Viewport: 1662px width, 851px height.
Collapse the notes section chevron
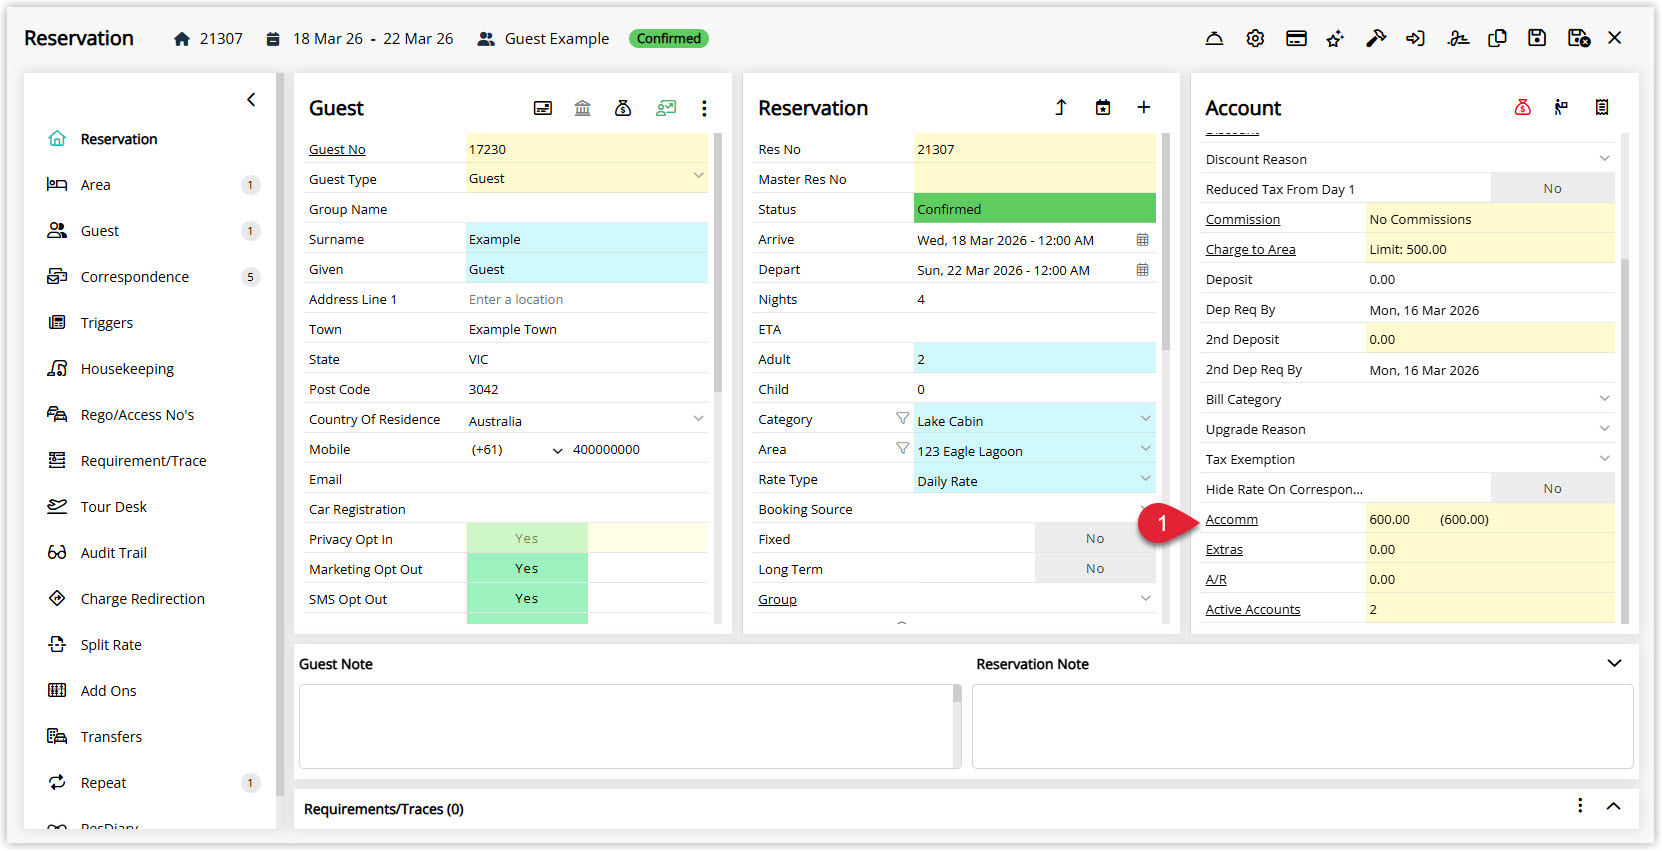coord(1614,663)
